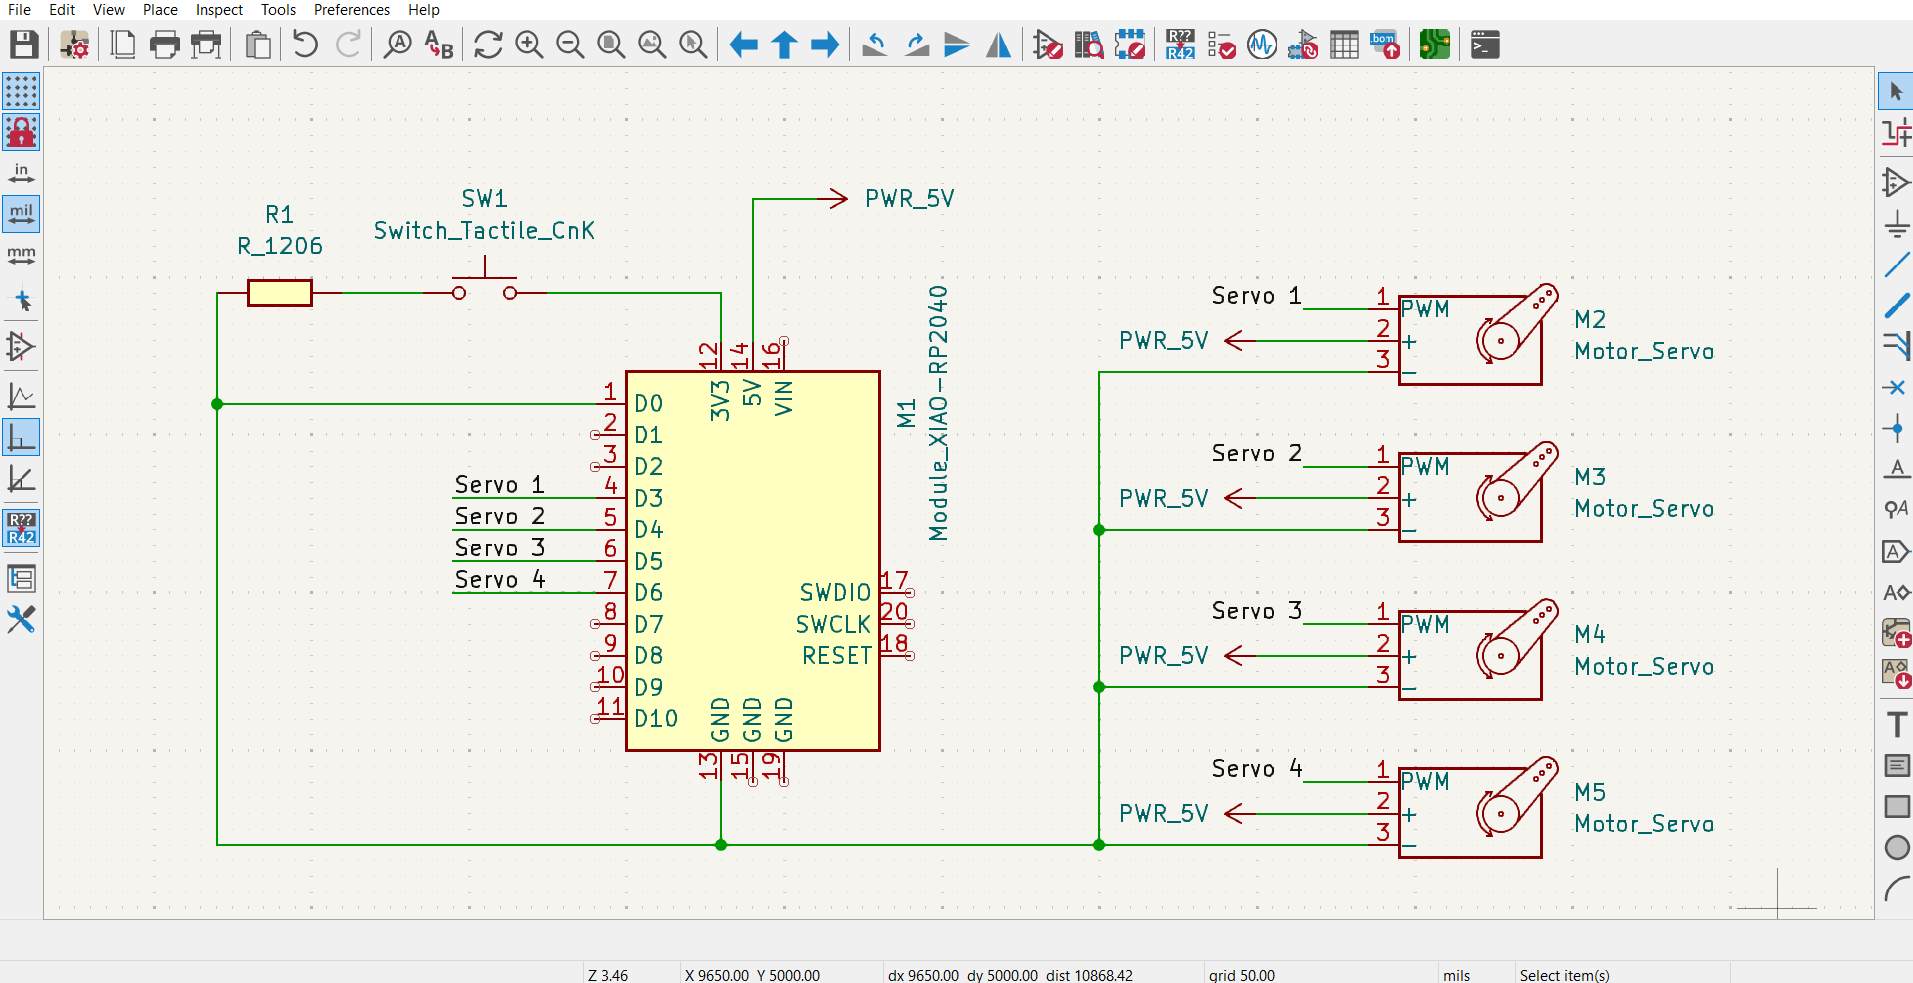This screenshot has width=1913, height=983.
Task: Set line mode to 90 degrees
Action: tap(21, 437)
